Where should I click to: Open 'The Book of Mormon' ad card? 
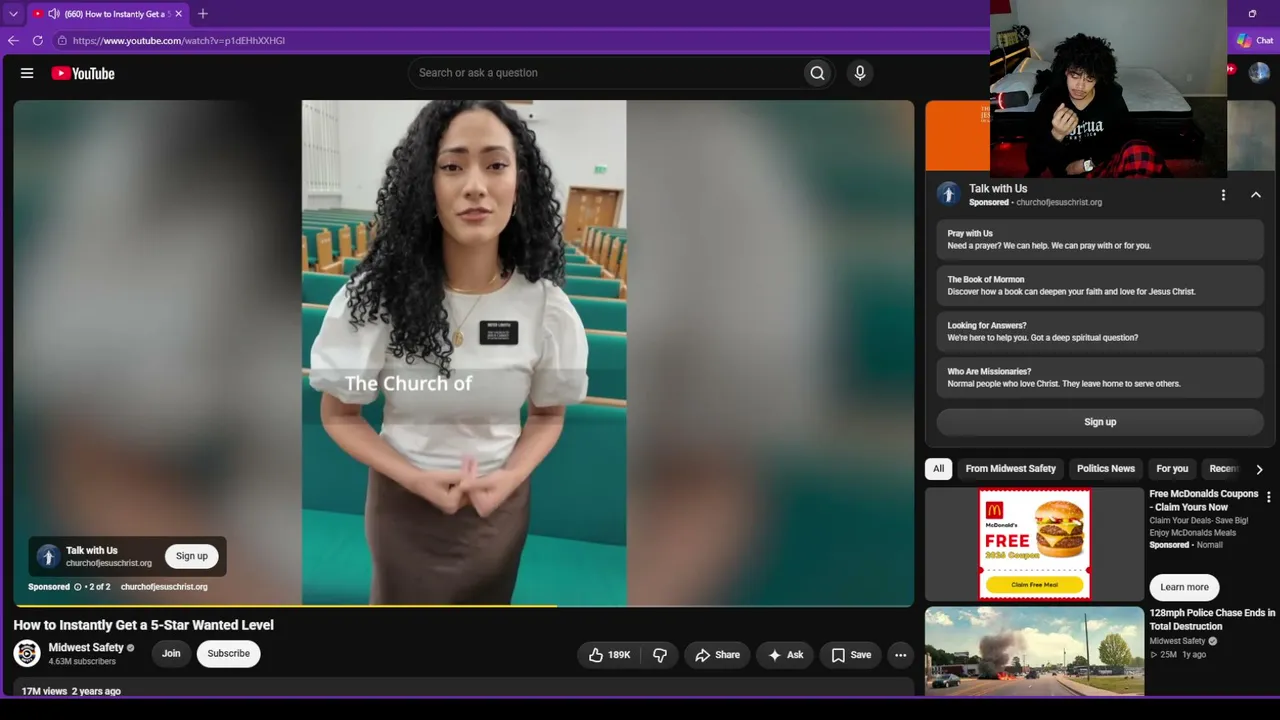(1100, 286)
